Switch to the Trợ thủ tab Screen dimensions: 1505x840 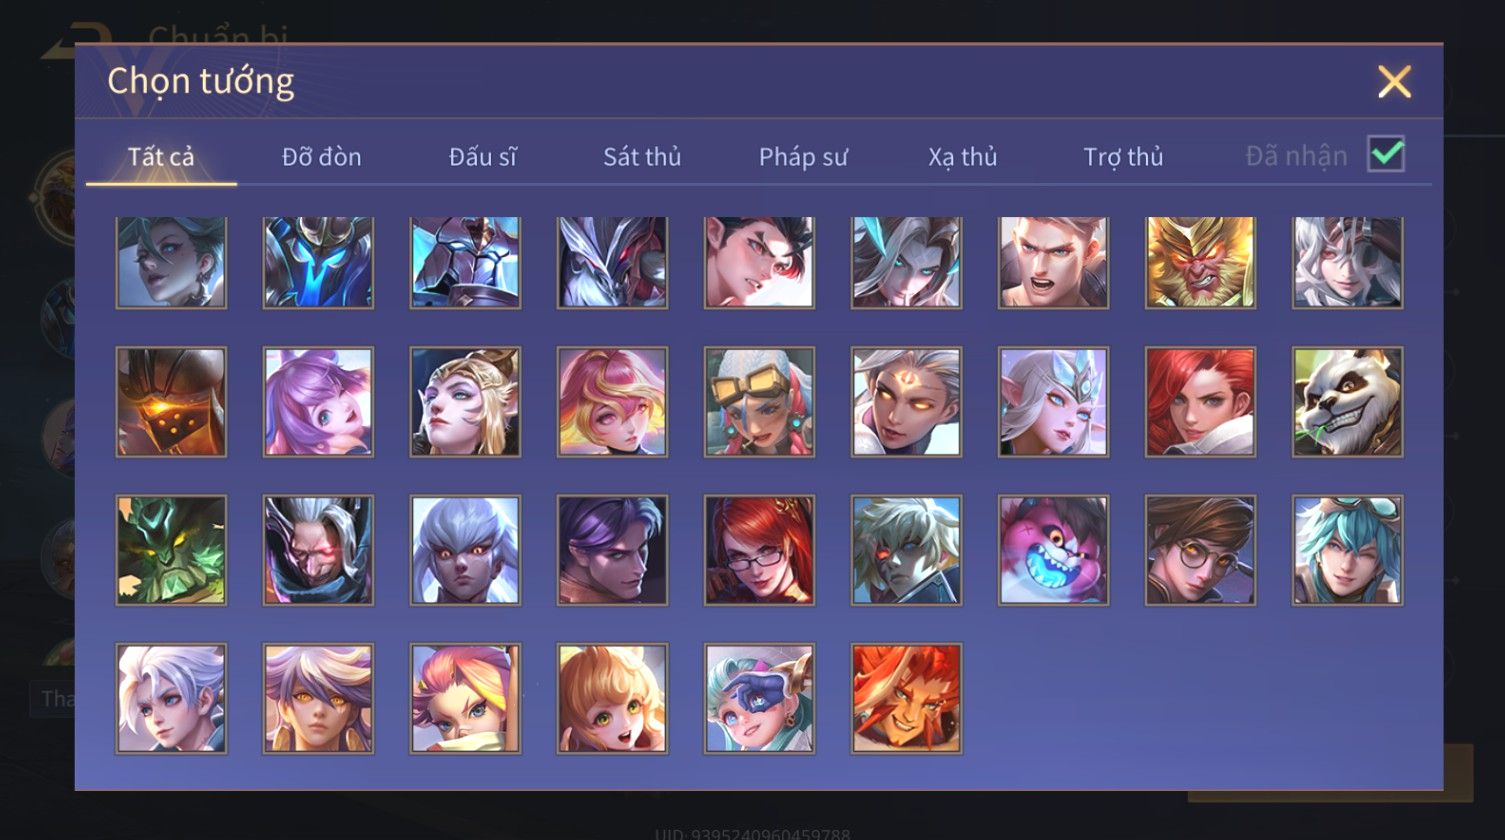coord(1123,157)
